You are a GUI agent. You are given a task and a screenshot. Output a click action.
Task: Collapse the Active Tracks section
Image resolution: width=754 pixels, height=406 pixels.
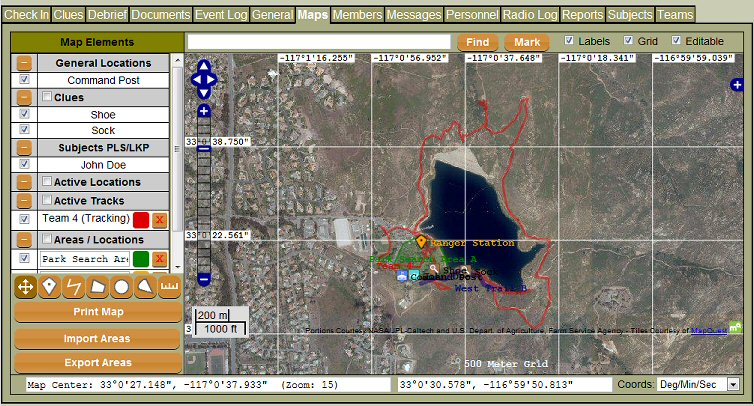click(24, 201)
